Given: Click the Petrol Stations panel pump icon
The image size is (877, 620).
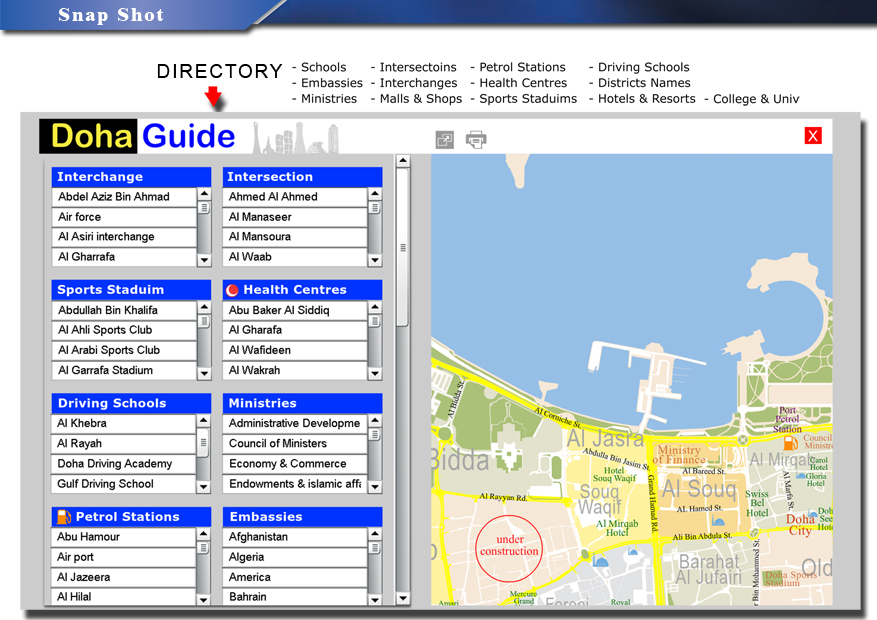Looking at the screenshot, I should 64,517.
